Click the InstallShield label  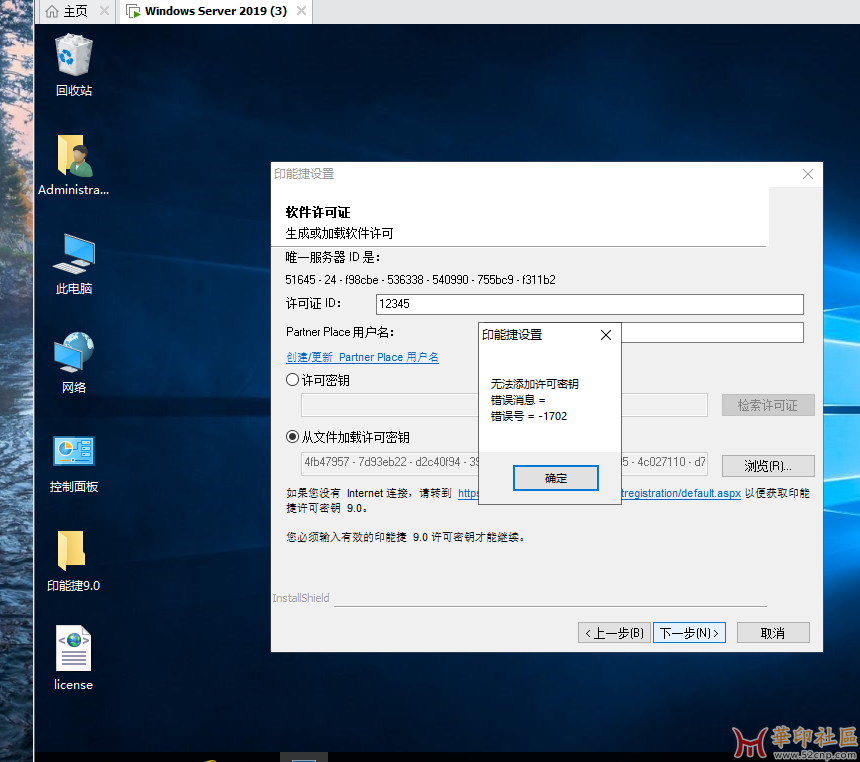301,598
